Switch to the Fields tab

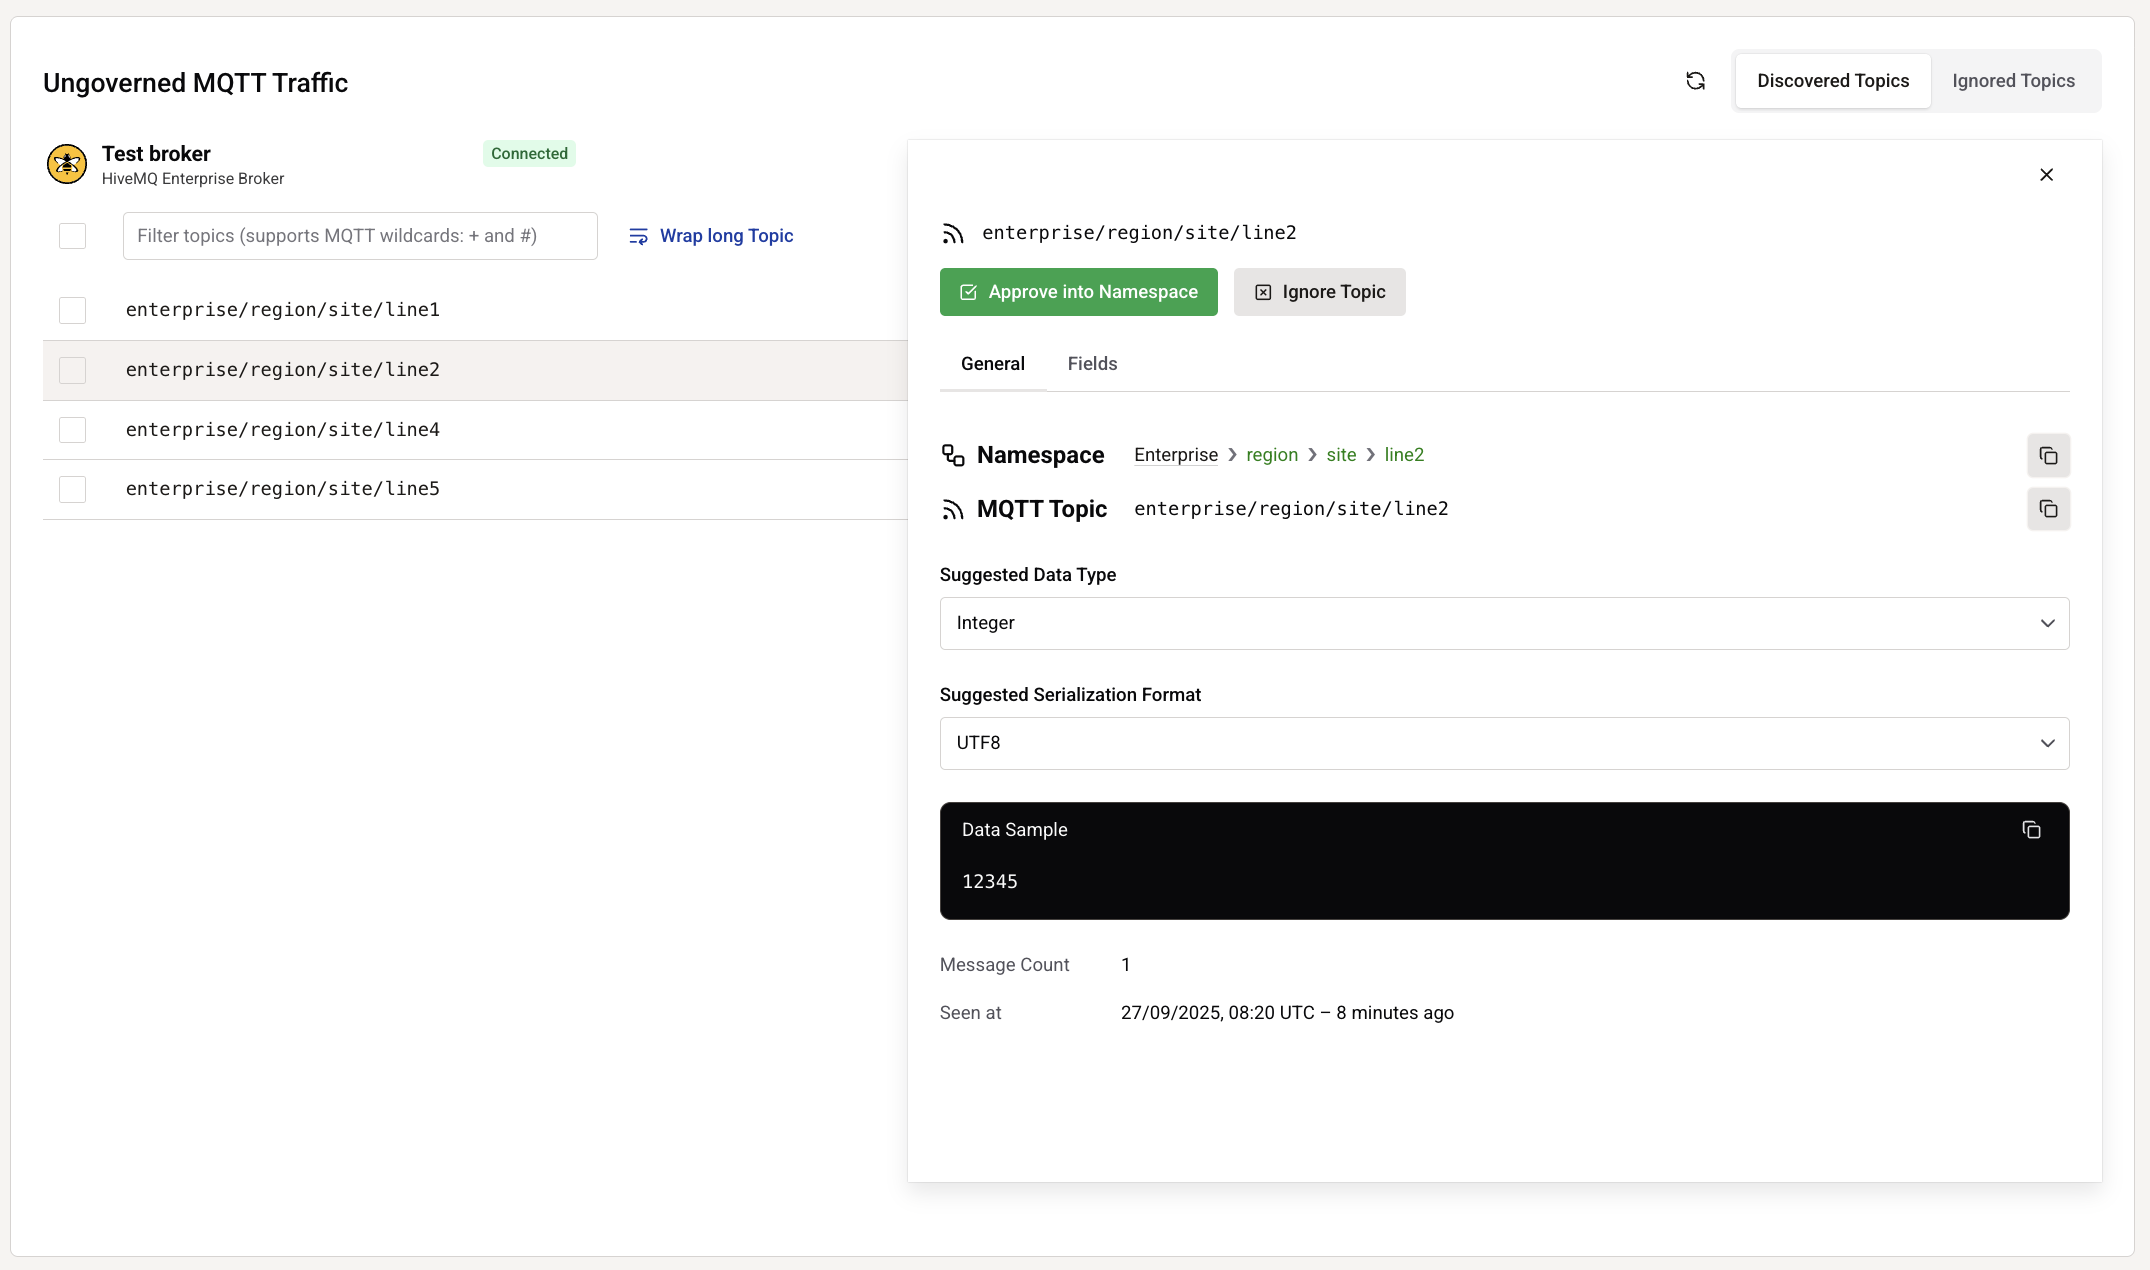click(x=1092, y=364)
